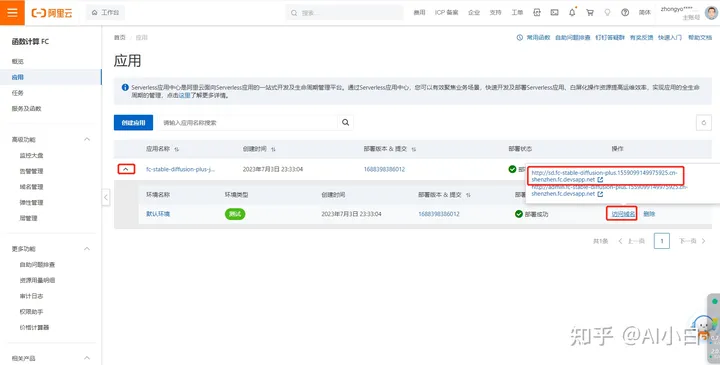Open version 1688398386012 in the application row
Image resolution: width=720 pixels, height=365 pixels.
click(384, 169)
